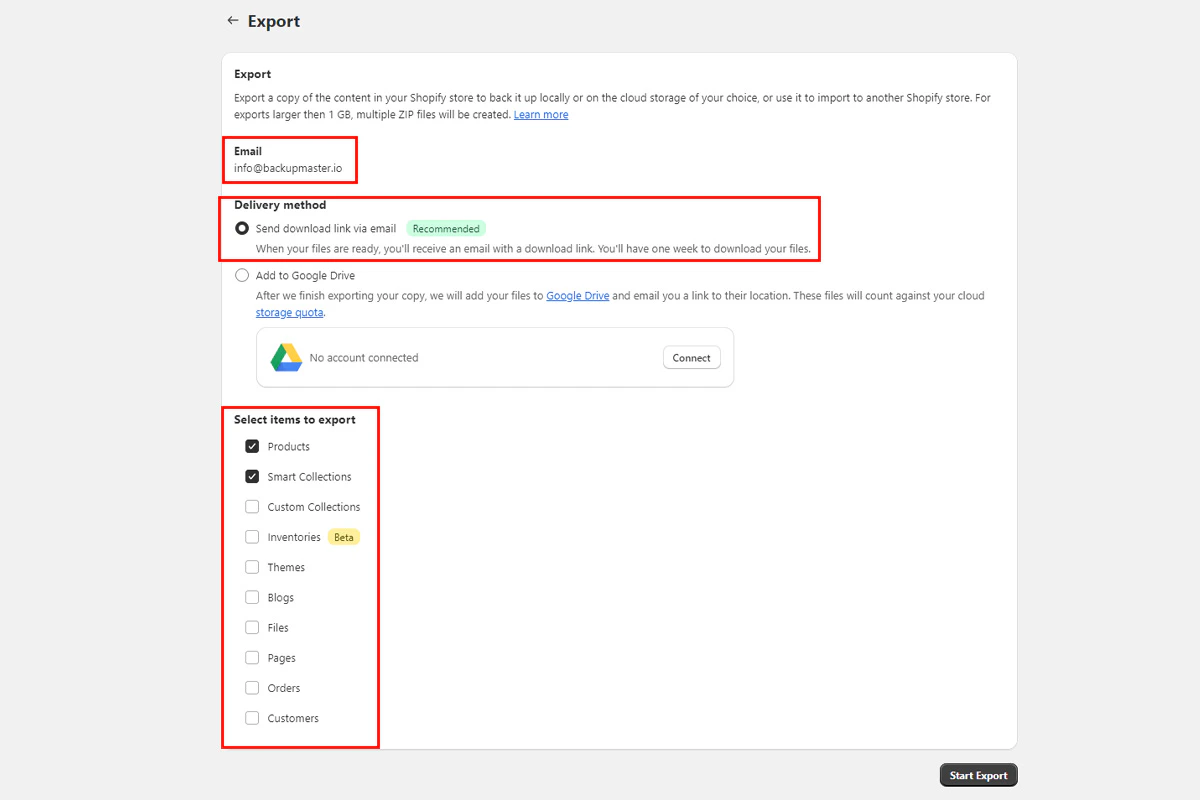
Task: Open the storage quota link
Action: 289,311
